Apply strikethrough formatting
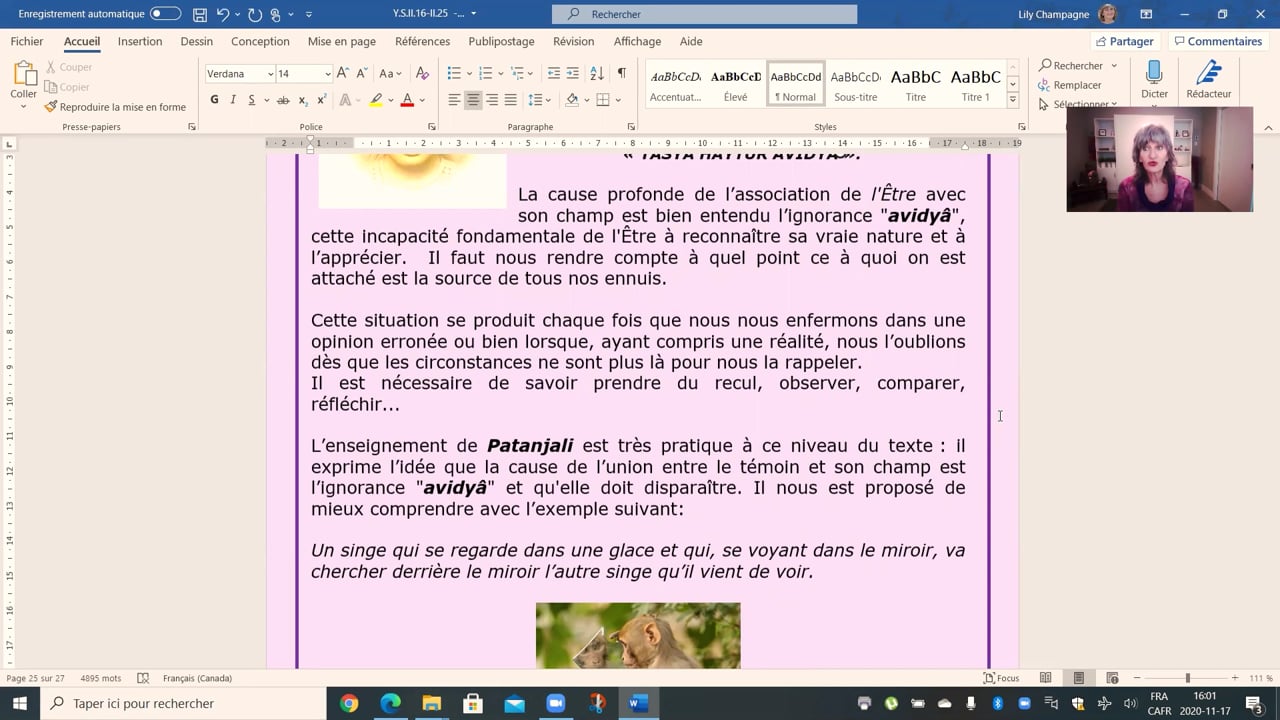Screen dimensions: 1280x720 pos(283,100)
